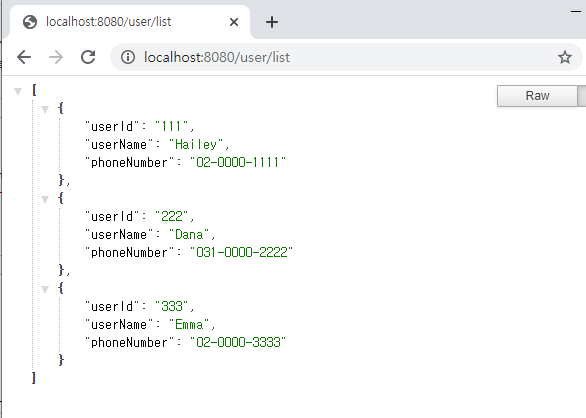Click the "Hailey" userName value
Image resolution: width=586 pixels, height=418 pixels.
pos(196,144)
